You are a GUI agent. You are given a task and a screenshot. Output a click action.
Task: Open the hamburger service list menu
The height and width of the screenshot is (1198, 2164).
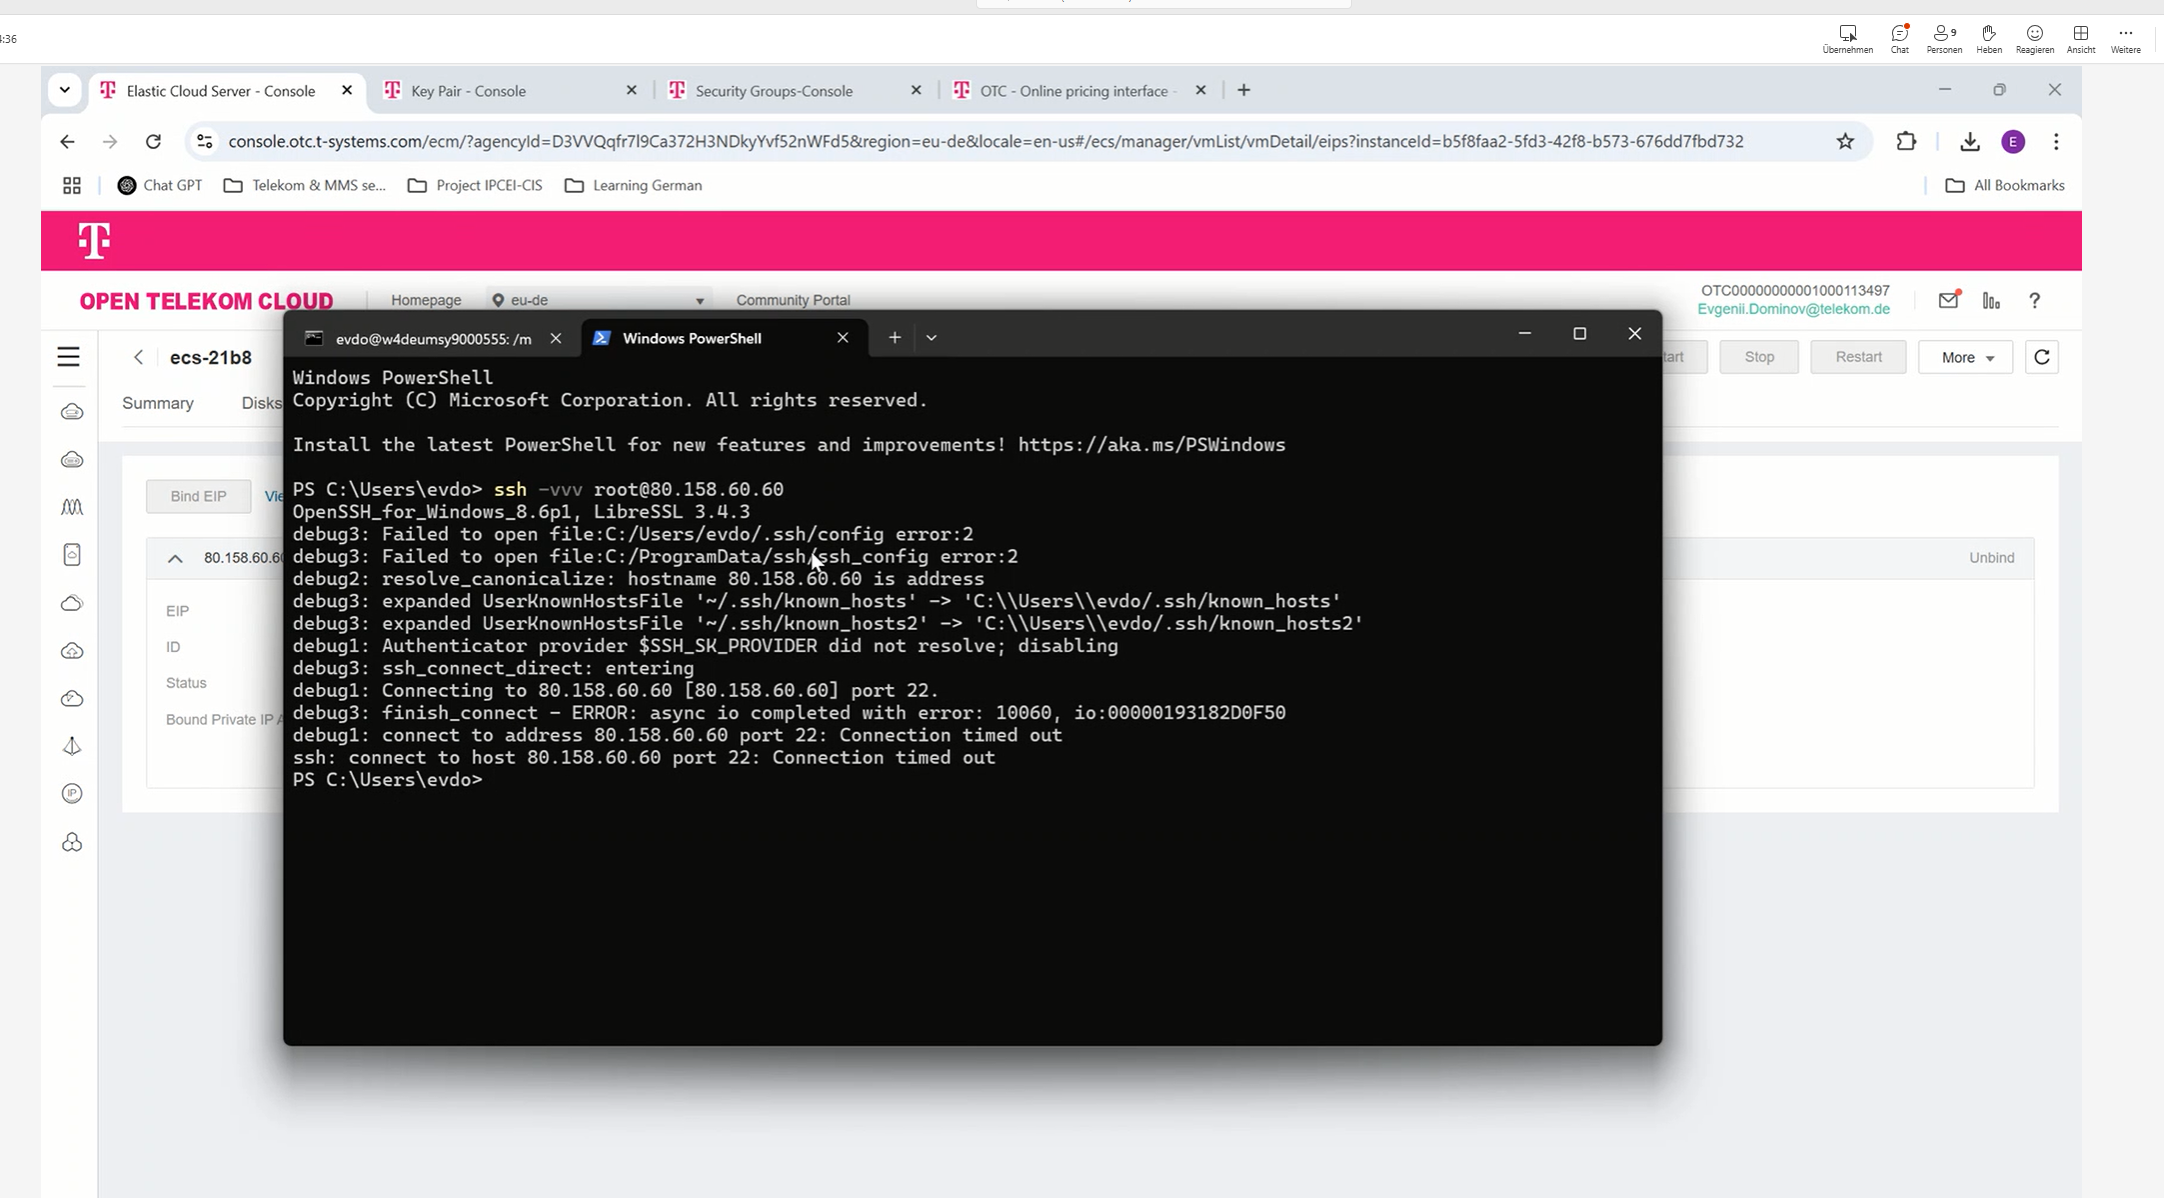click(x=68, y=357)
